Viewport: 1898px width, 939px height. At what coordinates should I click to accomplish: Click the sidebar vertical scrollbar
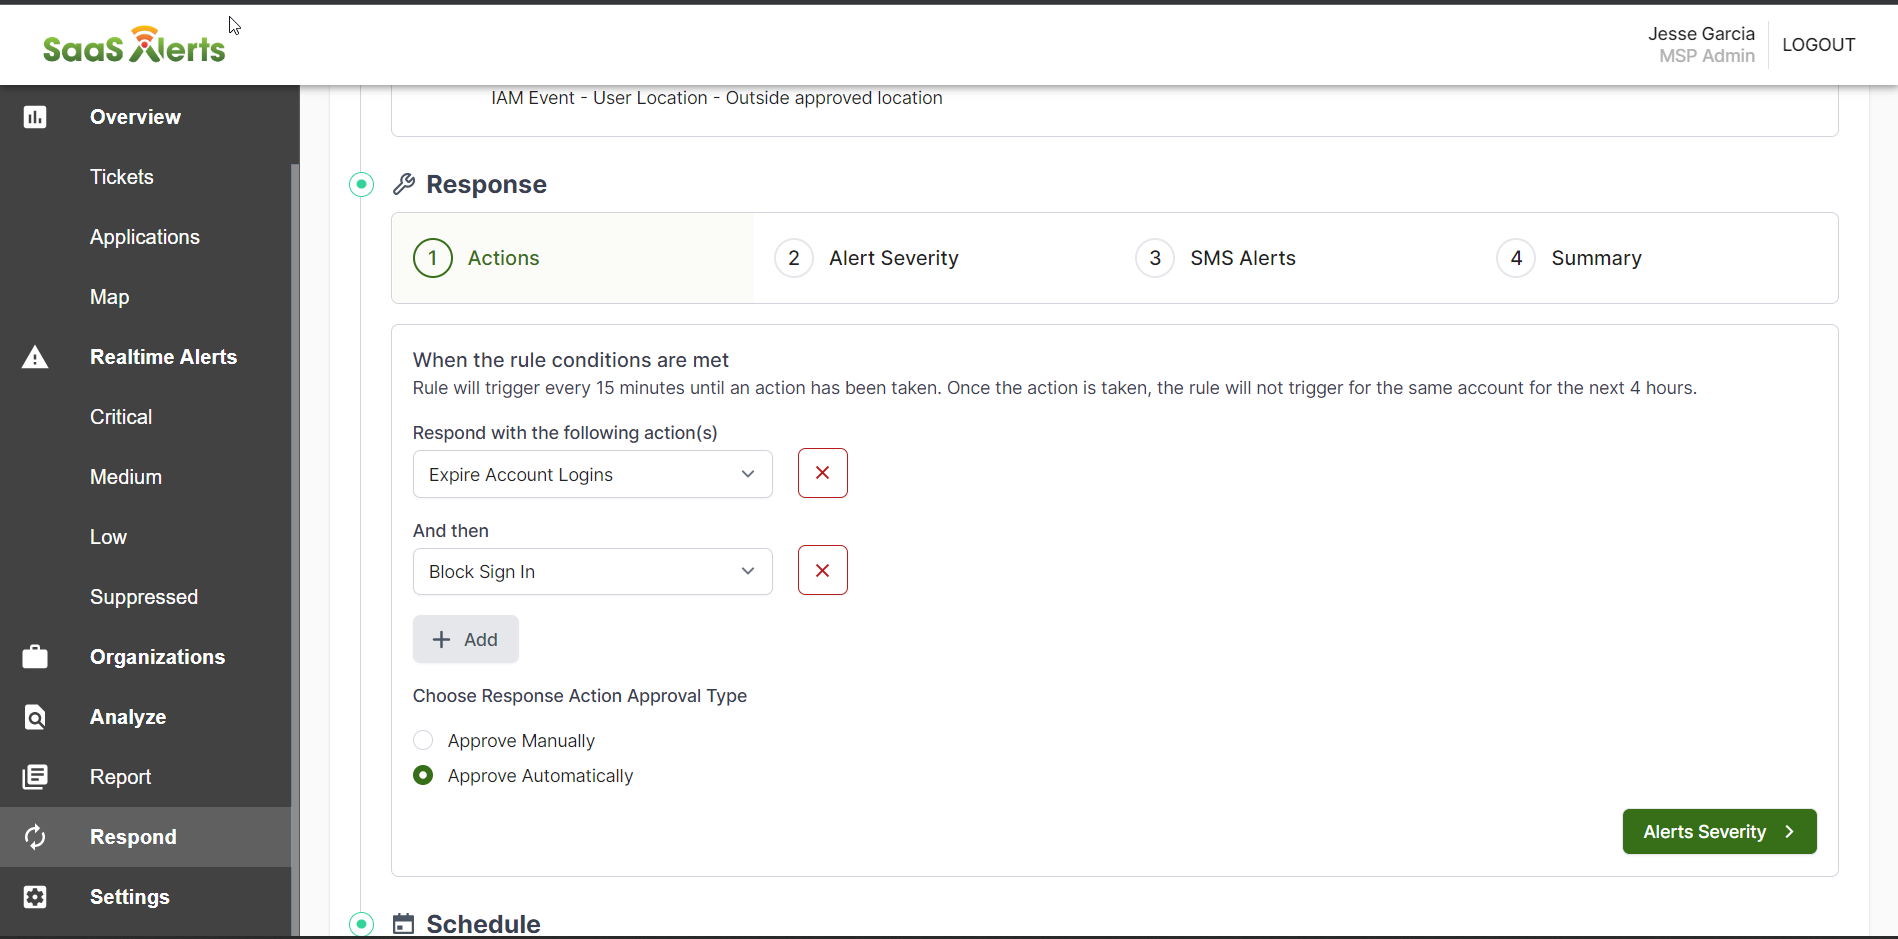295,550
